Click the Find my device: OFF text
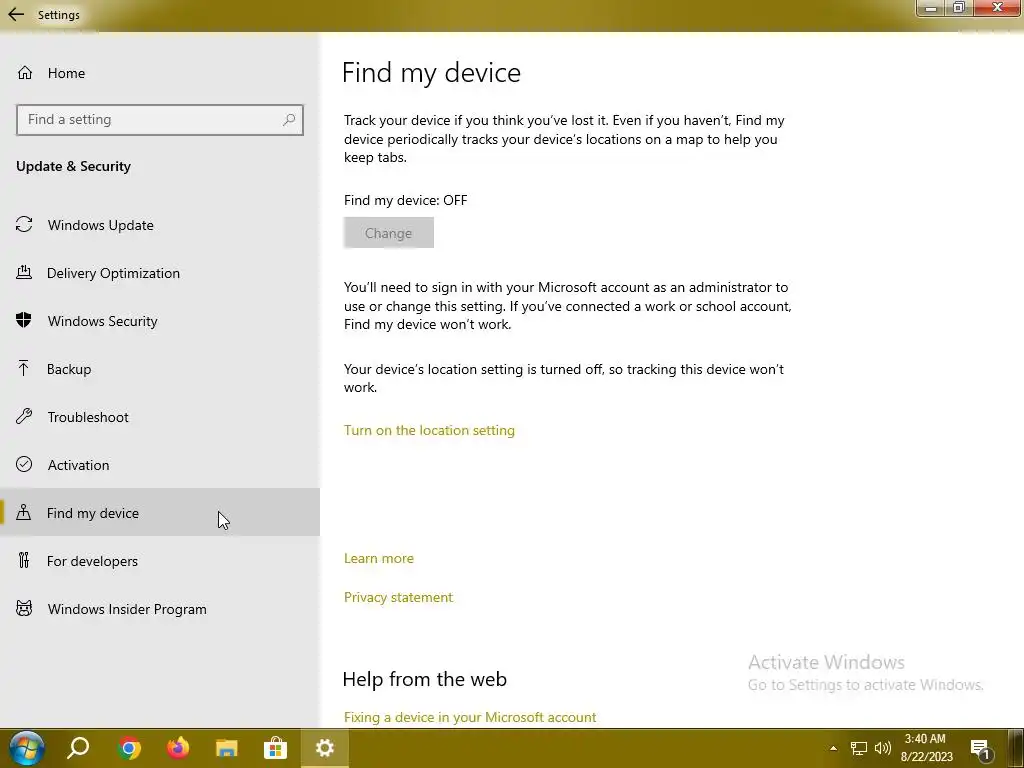Viewport: 1024px width, 768px height. (406, 200)
